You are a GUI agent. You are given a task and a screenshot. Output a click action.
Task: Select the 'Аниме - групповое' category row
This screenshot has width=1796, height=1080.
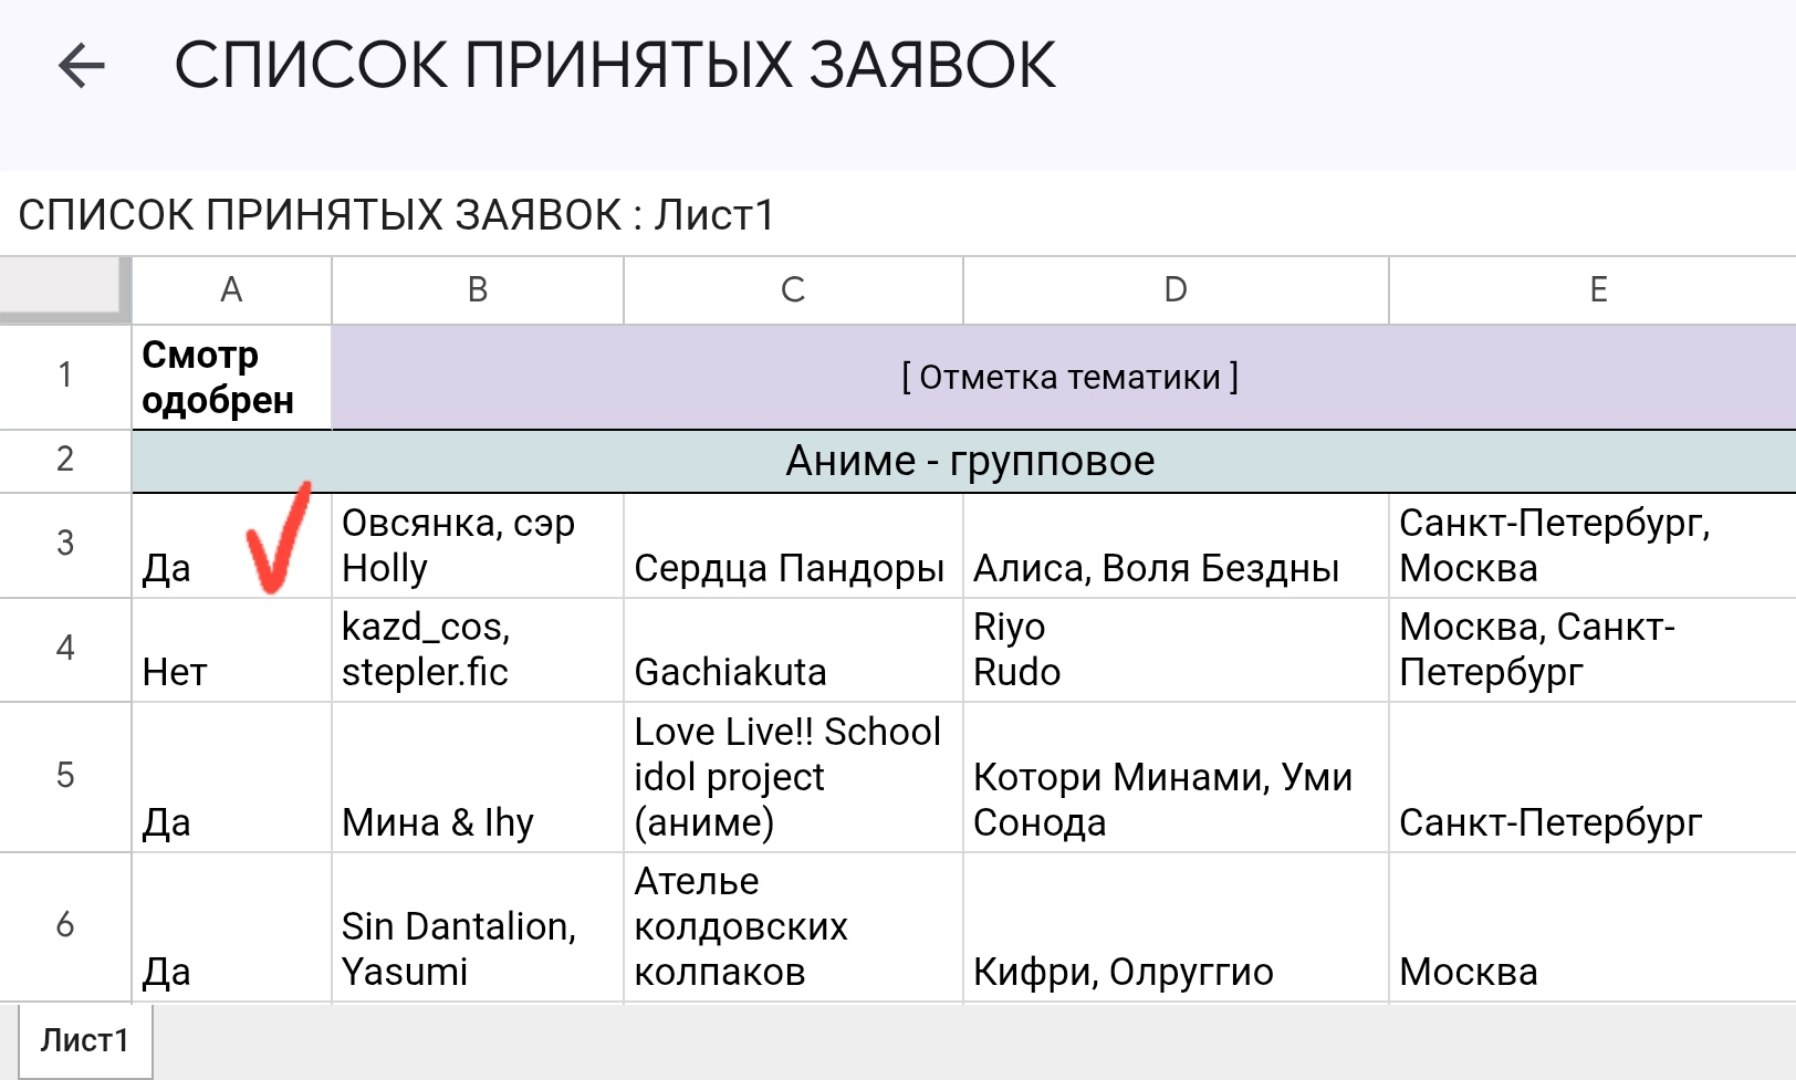pos(964,461)
